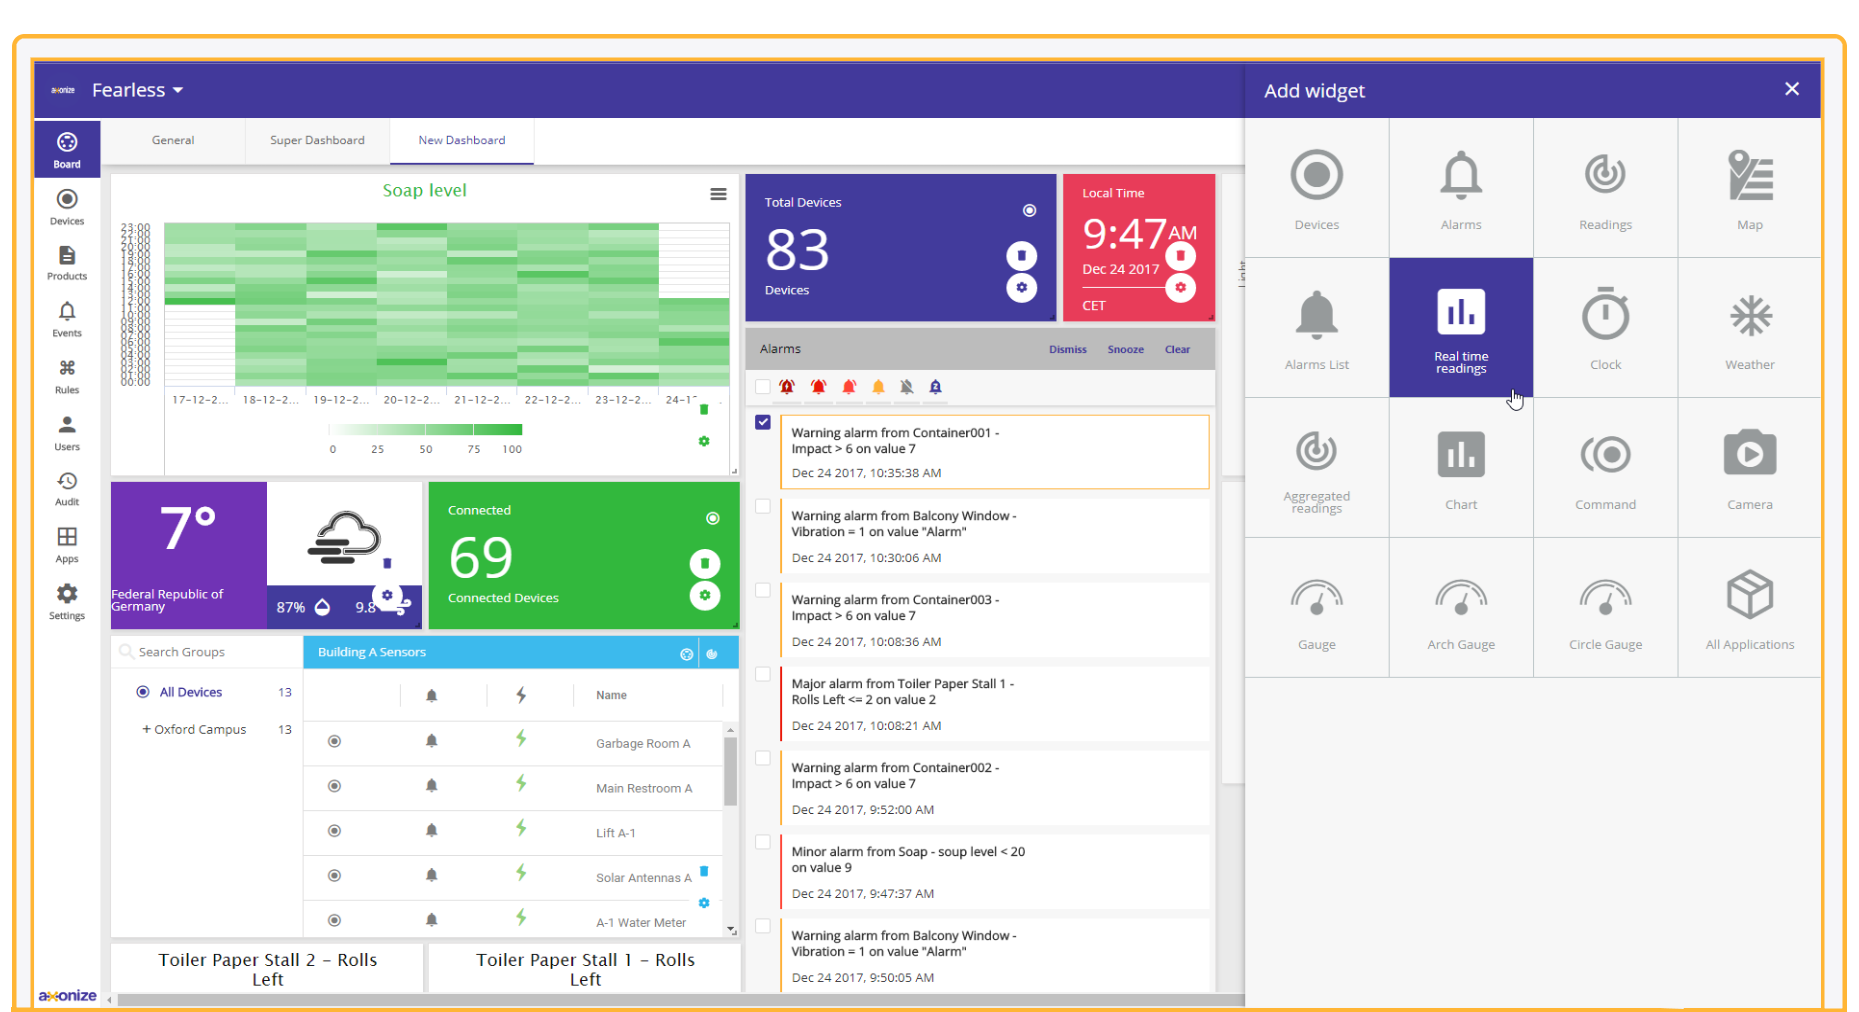Select the All Devices radio button

click(x=143, y=692)
